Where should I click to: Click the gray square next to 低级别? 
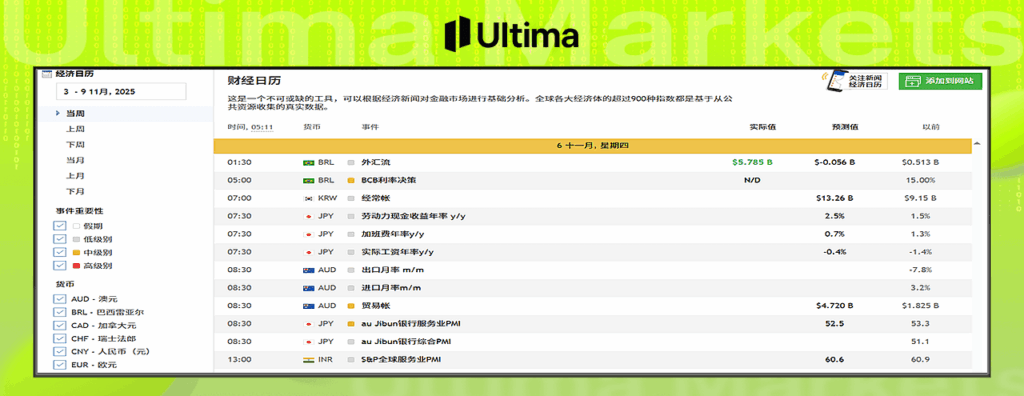[75, 239]
